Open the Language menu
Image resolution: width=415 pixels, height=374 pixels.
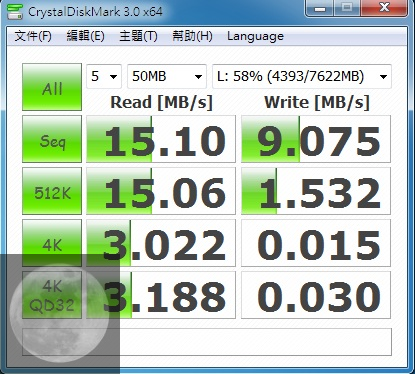point(255,36)
